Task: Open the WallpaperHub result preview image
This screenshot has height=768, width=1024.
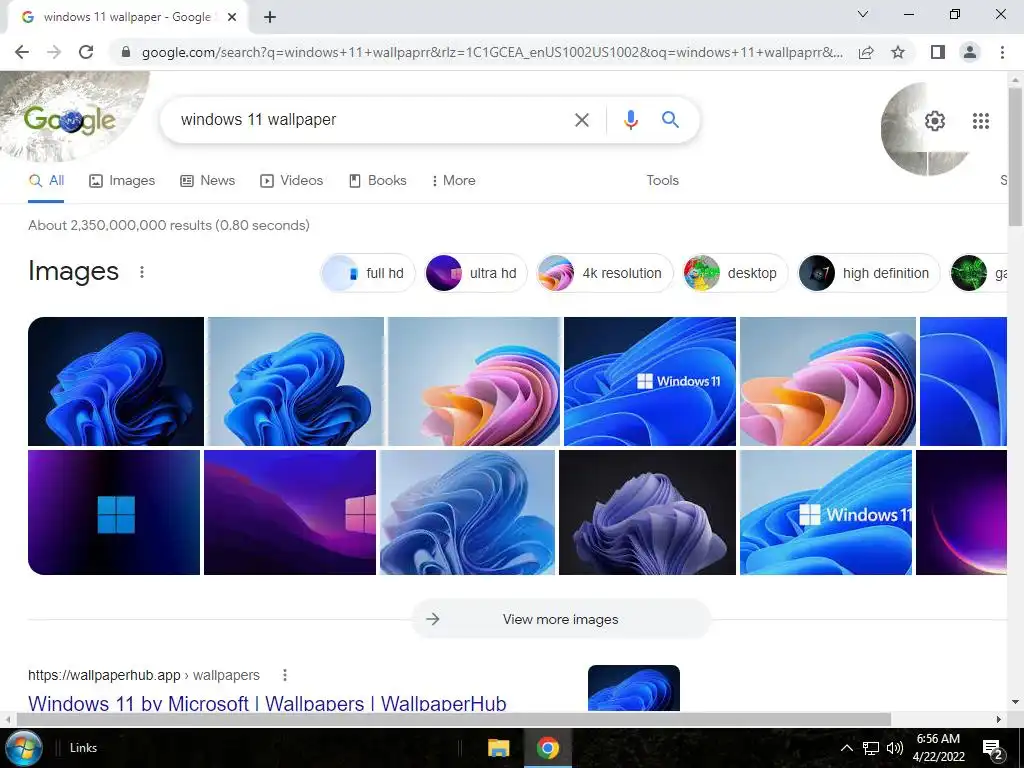Action: [633, 688]
